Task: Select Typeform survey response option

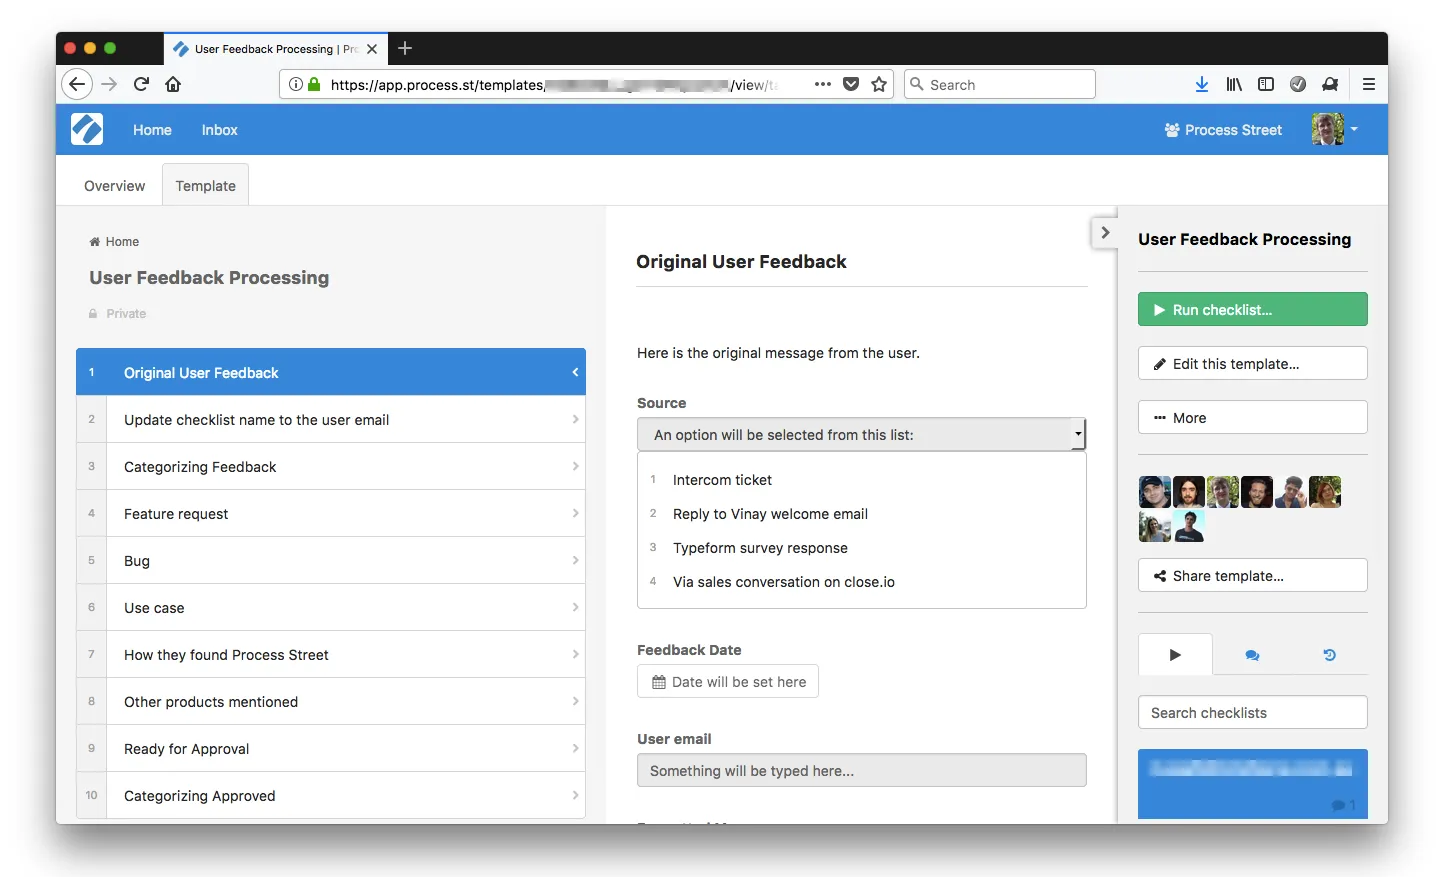Action: [760, 548]
